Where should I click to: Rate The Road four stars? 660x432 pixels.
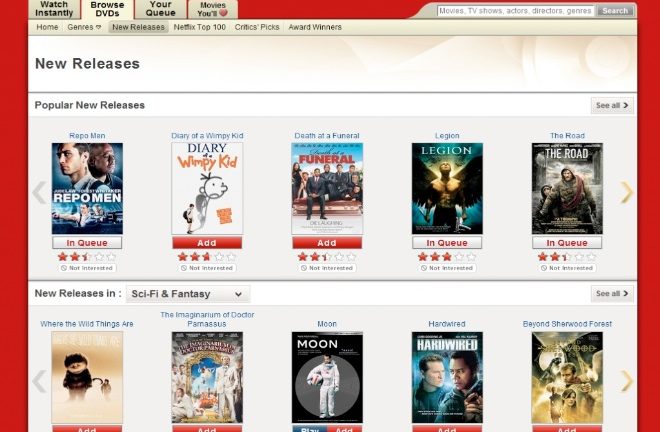[579, 256]
